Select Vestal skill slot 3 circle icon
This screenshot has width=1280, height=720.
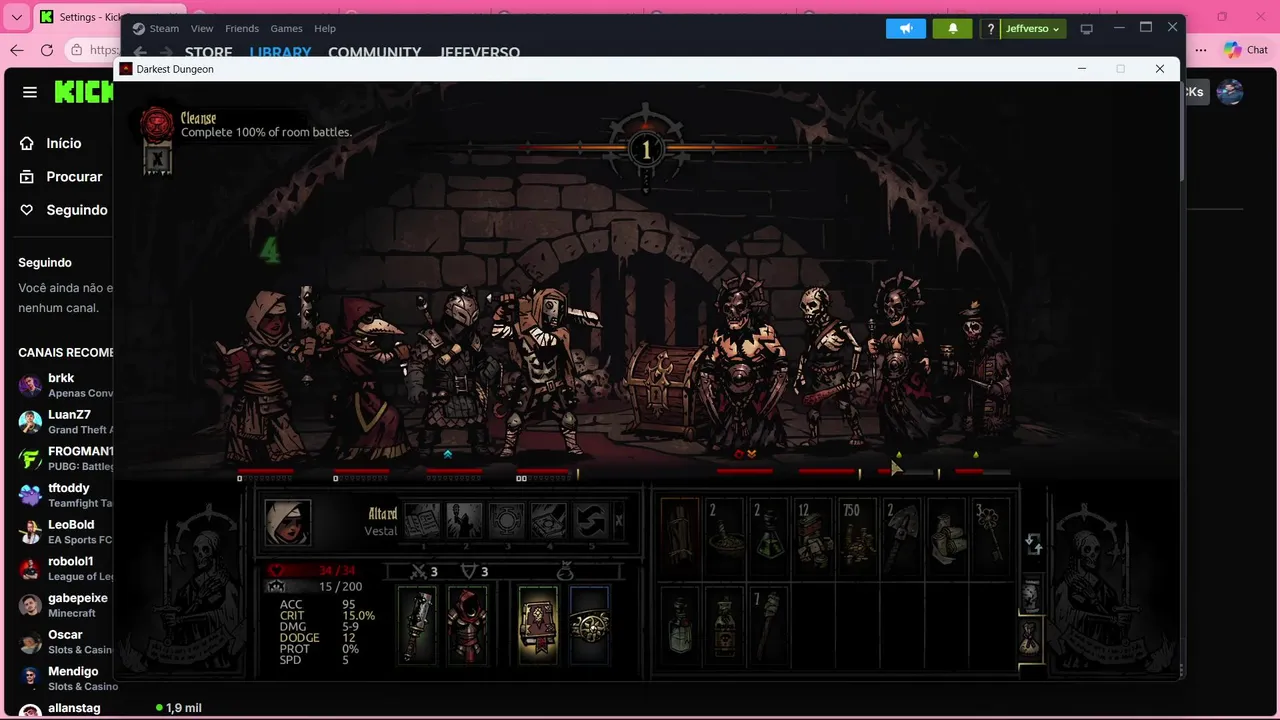coord(507,521)
